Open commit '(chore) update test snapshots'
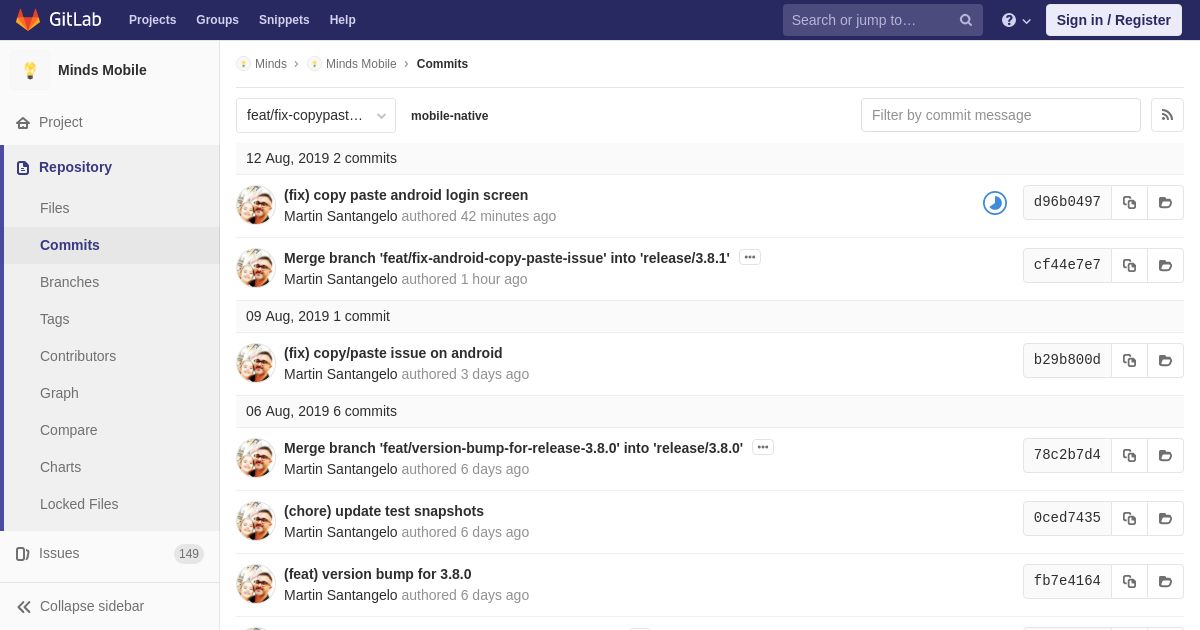Image resolution: width=1200 pixels, height=630 pixels. [384, 511]
